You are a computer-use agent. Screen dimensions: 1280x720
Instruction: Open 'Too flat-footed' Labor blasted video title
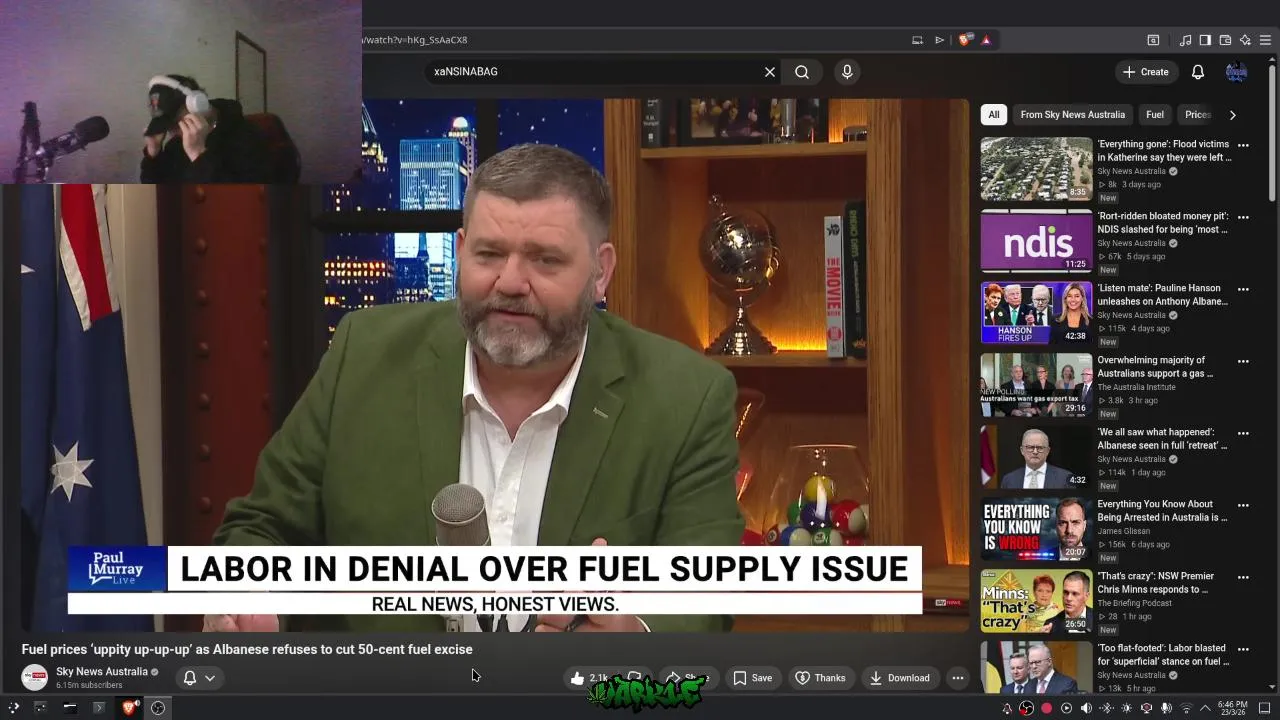pos(1163,655)
